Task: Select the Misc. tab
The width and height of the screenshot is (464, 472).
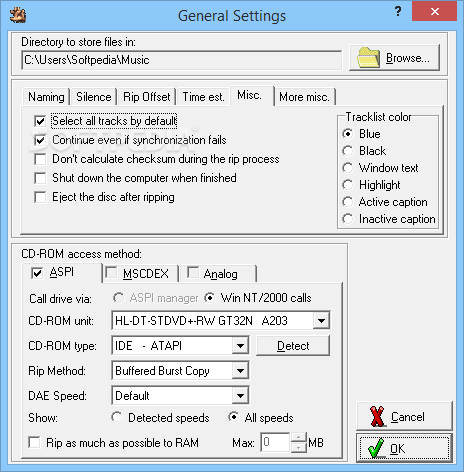Action: (252, 96)
